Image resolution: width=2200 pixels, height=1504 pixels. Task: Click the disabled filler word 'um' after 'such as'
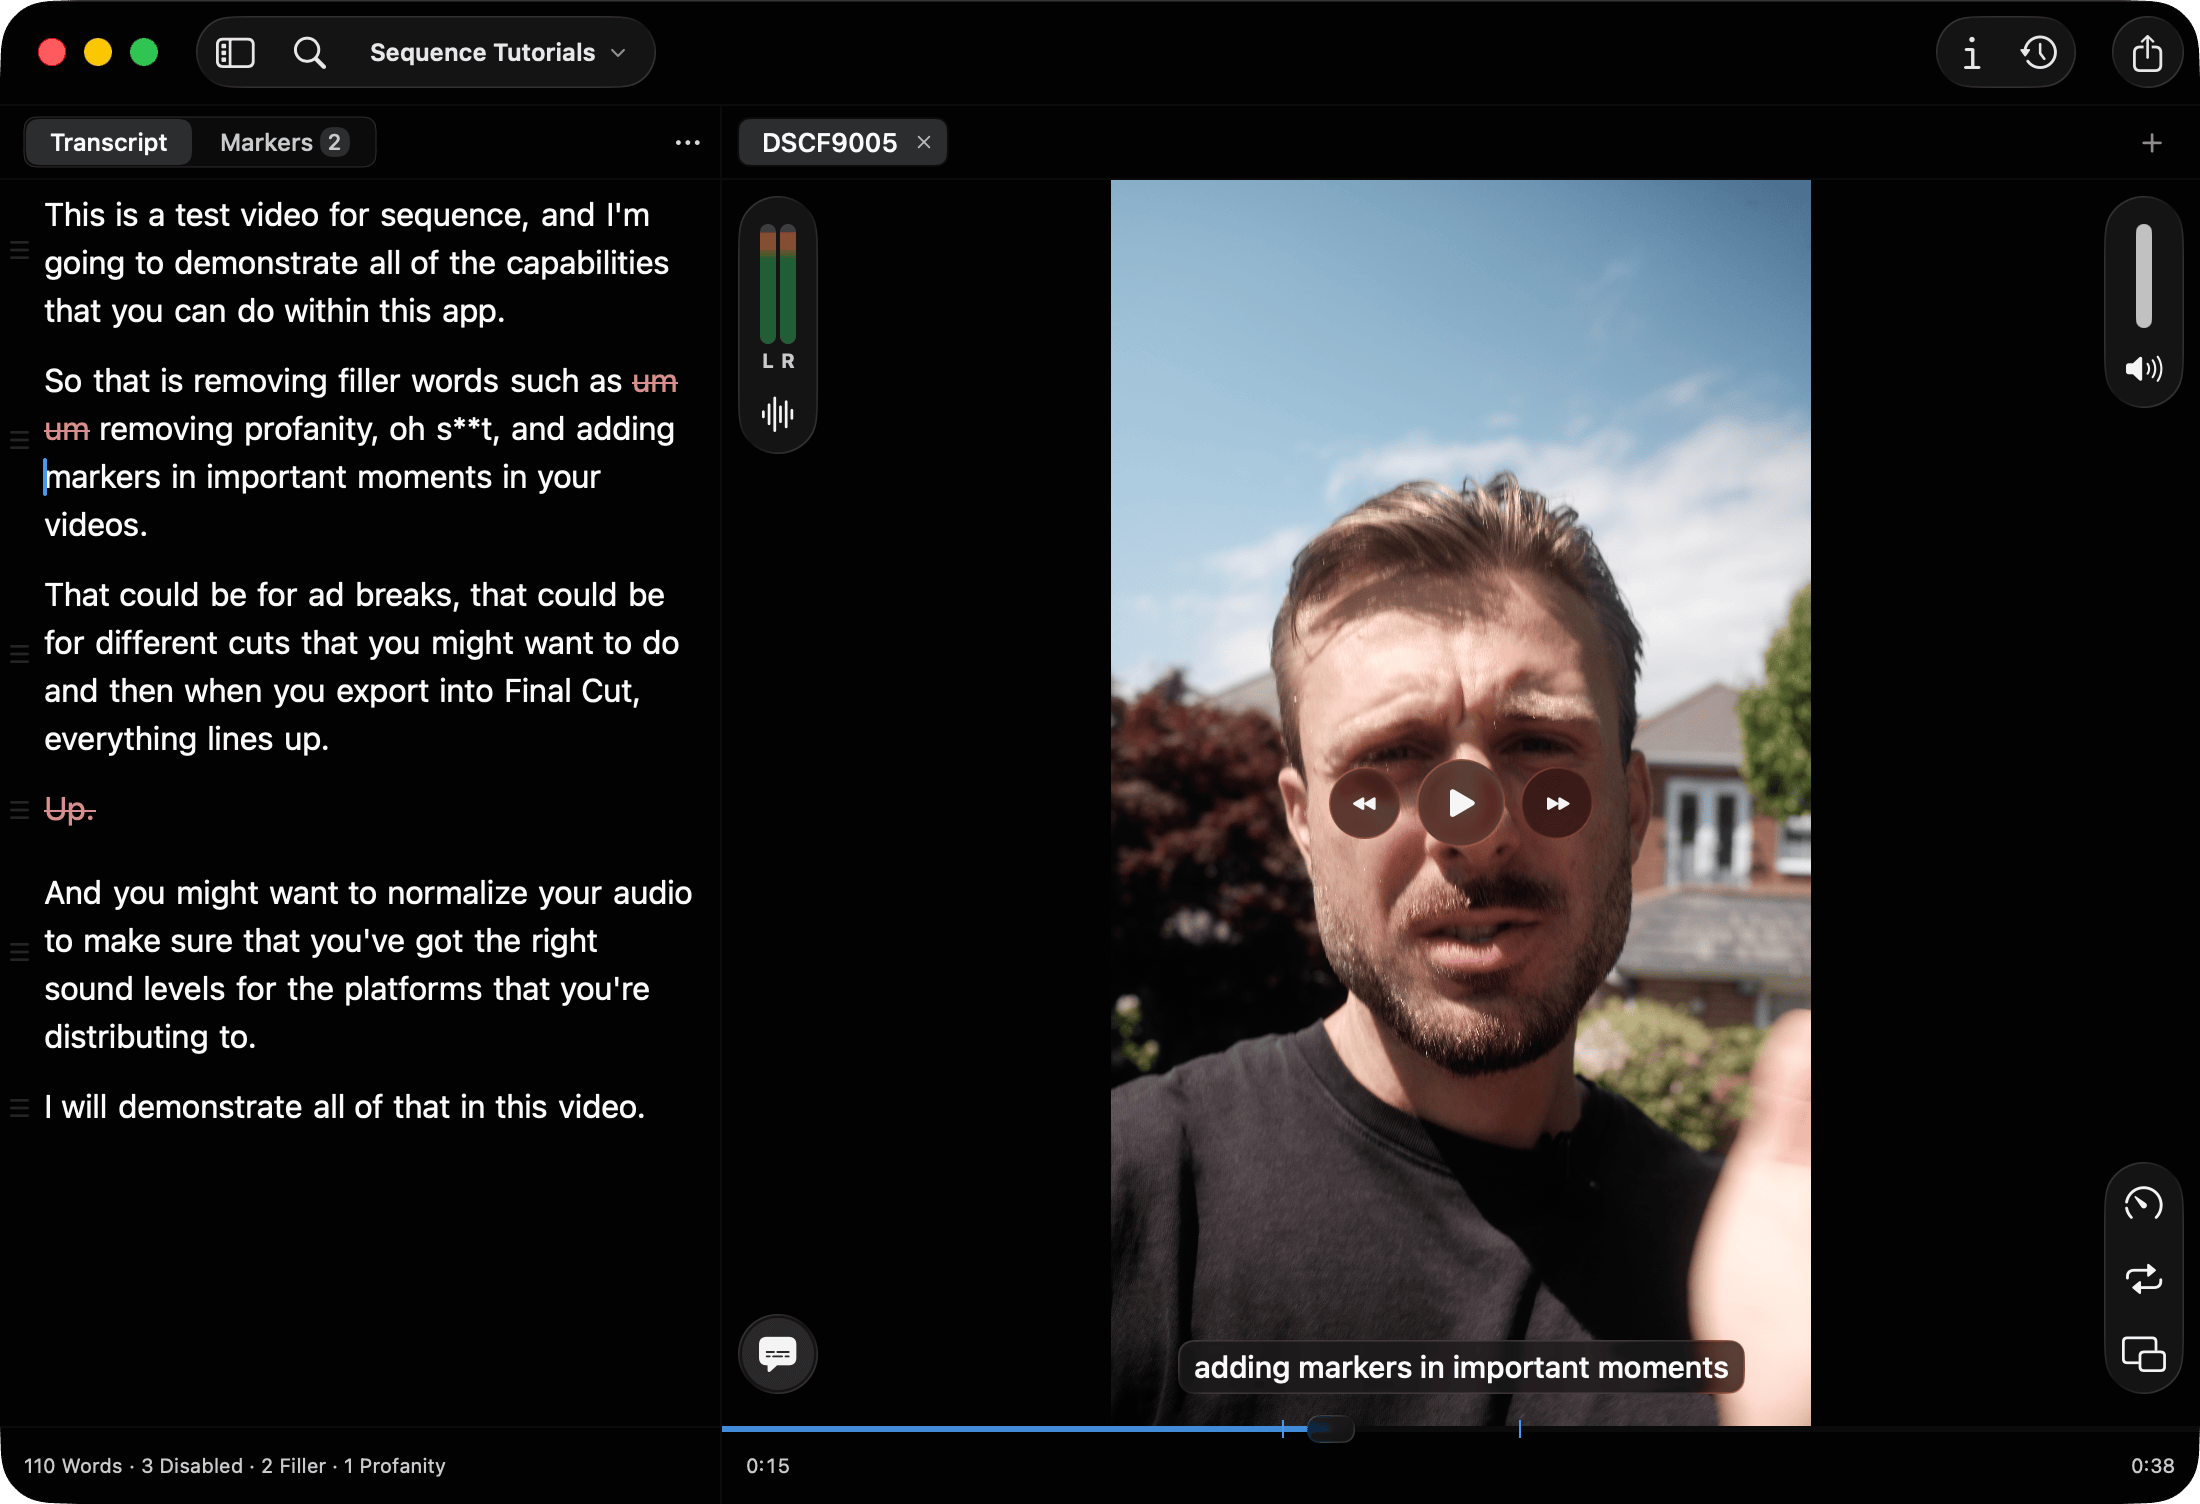(655, 382)
